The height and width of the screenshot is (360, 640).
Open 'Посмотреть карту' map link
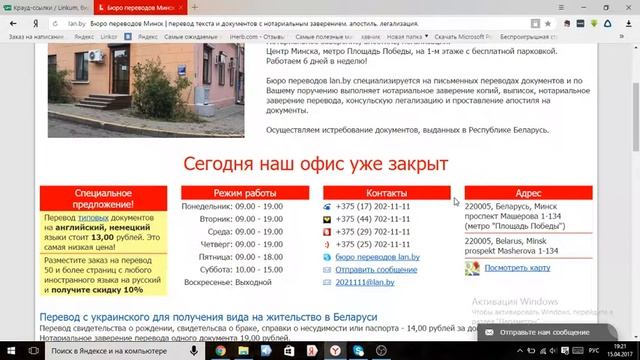coord(517,268)
